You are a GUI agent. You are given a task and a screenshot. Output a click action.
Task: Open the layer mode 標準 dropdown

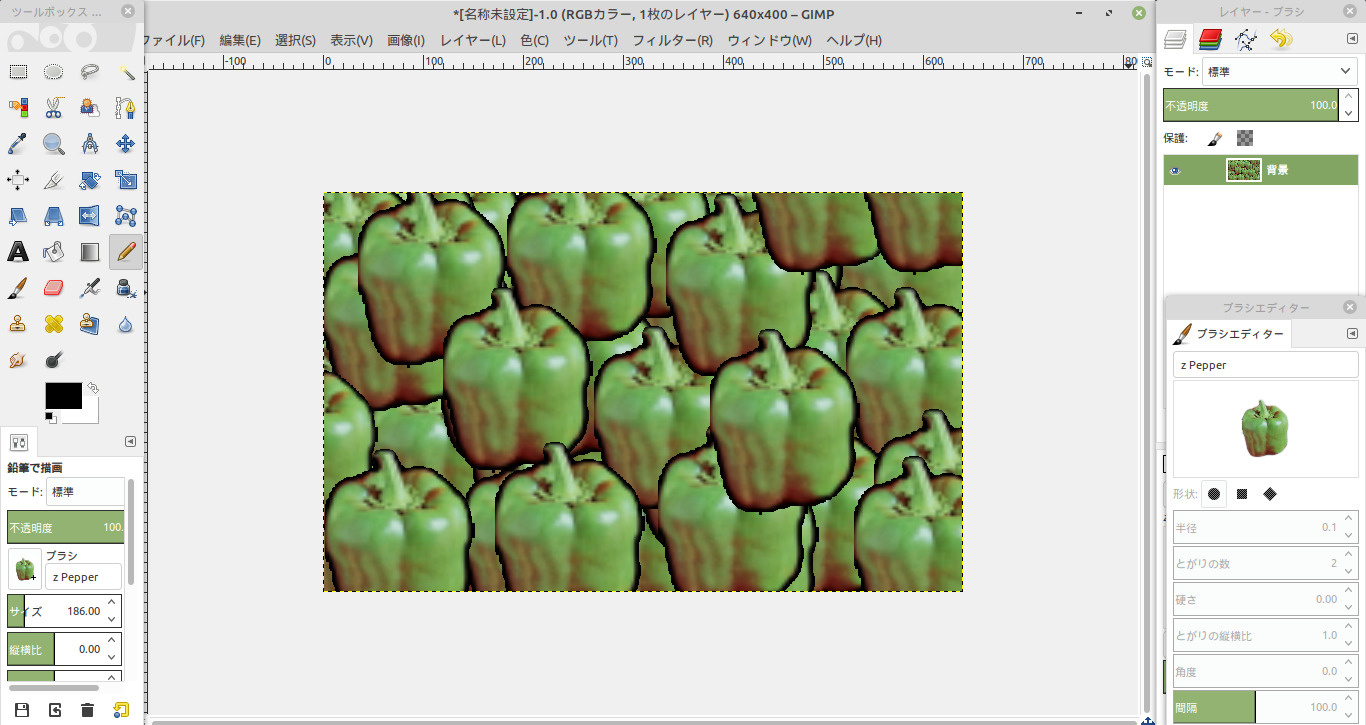[x=1280, y=72]
